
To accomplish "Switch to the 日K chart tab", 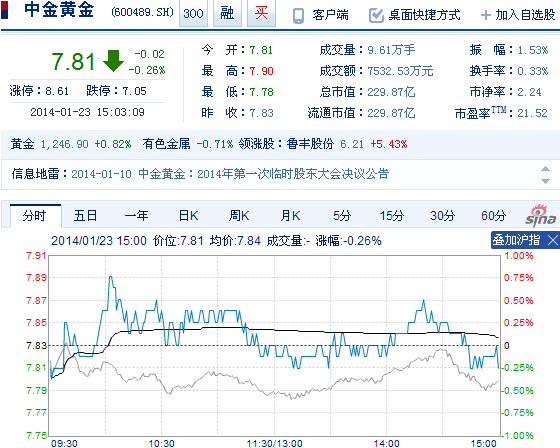I will coord(188,216).
